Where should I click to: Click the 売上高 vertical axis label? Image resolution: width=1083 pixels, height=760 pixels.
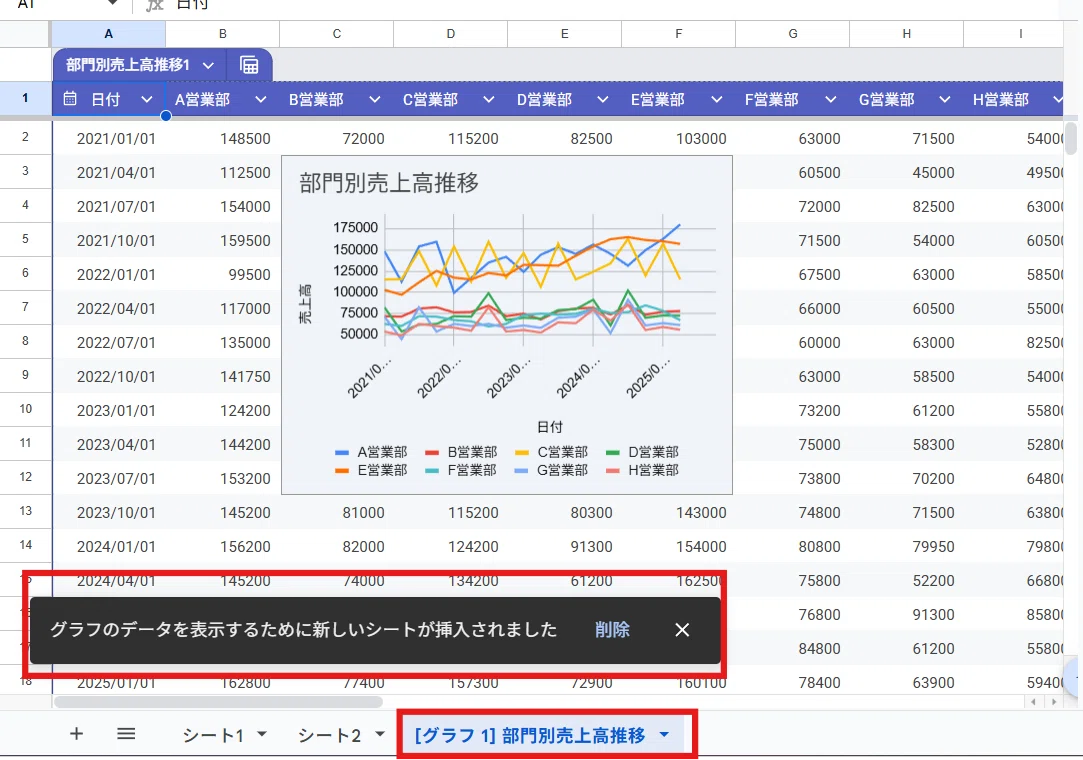click(305, 304)
